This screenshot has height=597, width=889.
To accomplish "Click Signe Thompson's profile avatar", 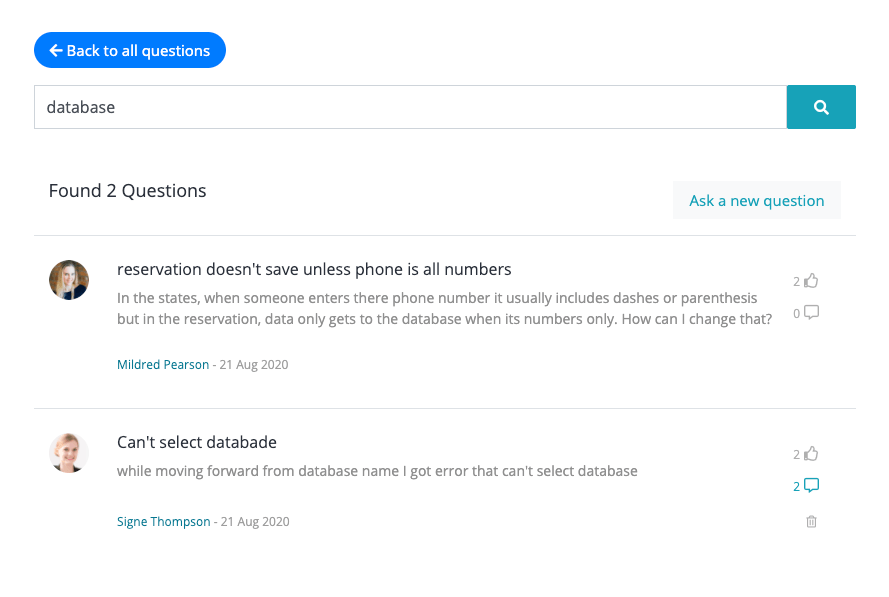I will point(69,453).
